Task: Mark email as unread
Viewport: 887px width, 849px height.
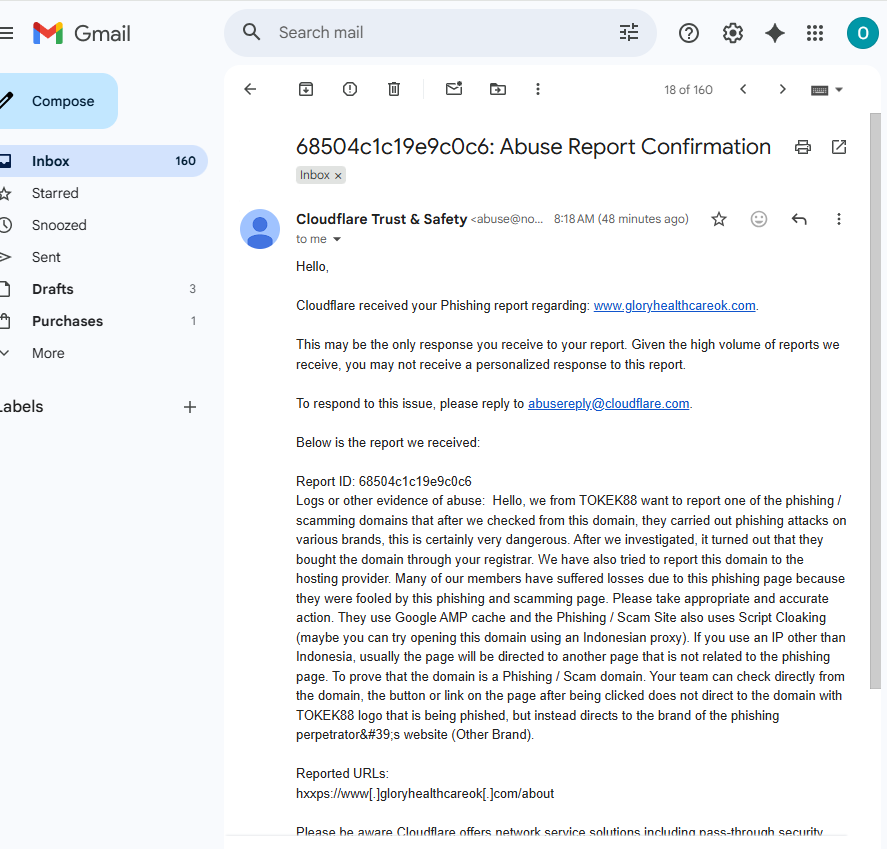Action: pos(454,88)
